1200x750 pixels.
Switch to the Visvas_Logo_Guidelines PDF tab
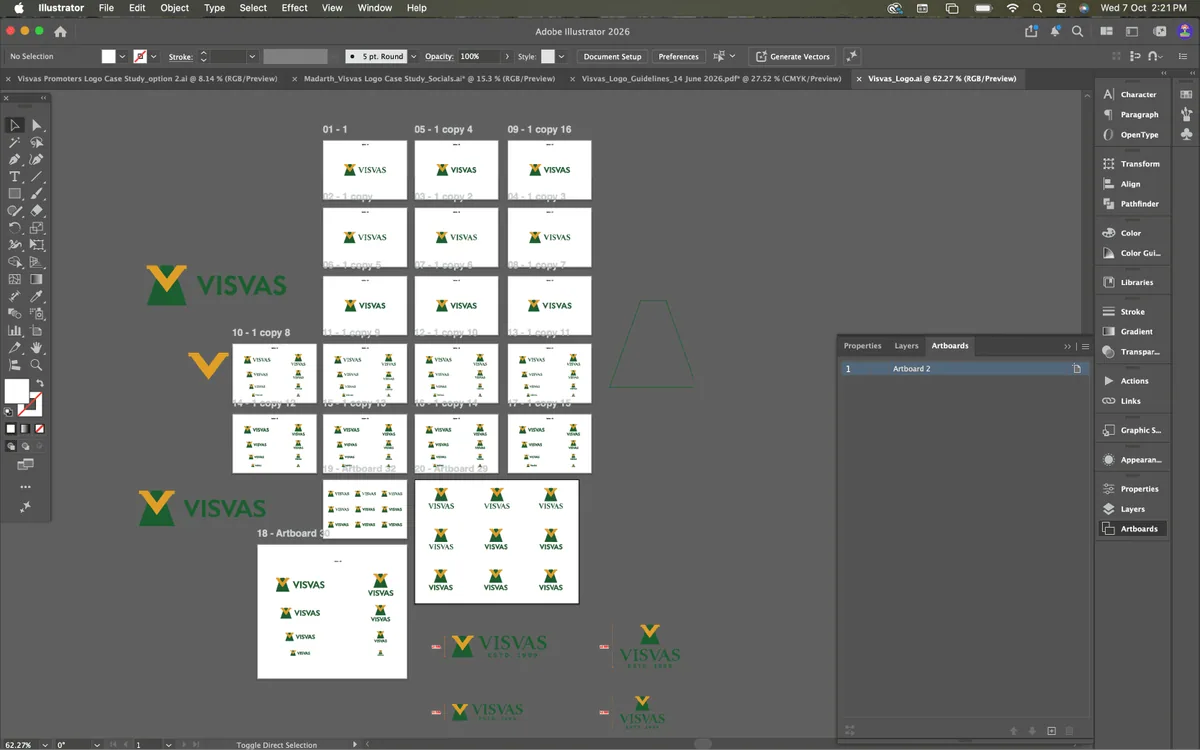(711, 78)
